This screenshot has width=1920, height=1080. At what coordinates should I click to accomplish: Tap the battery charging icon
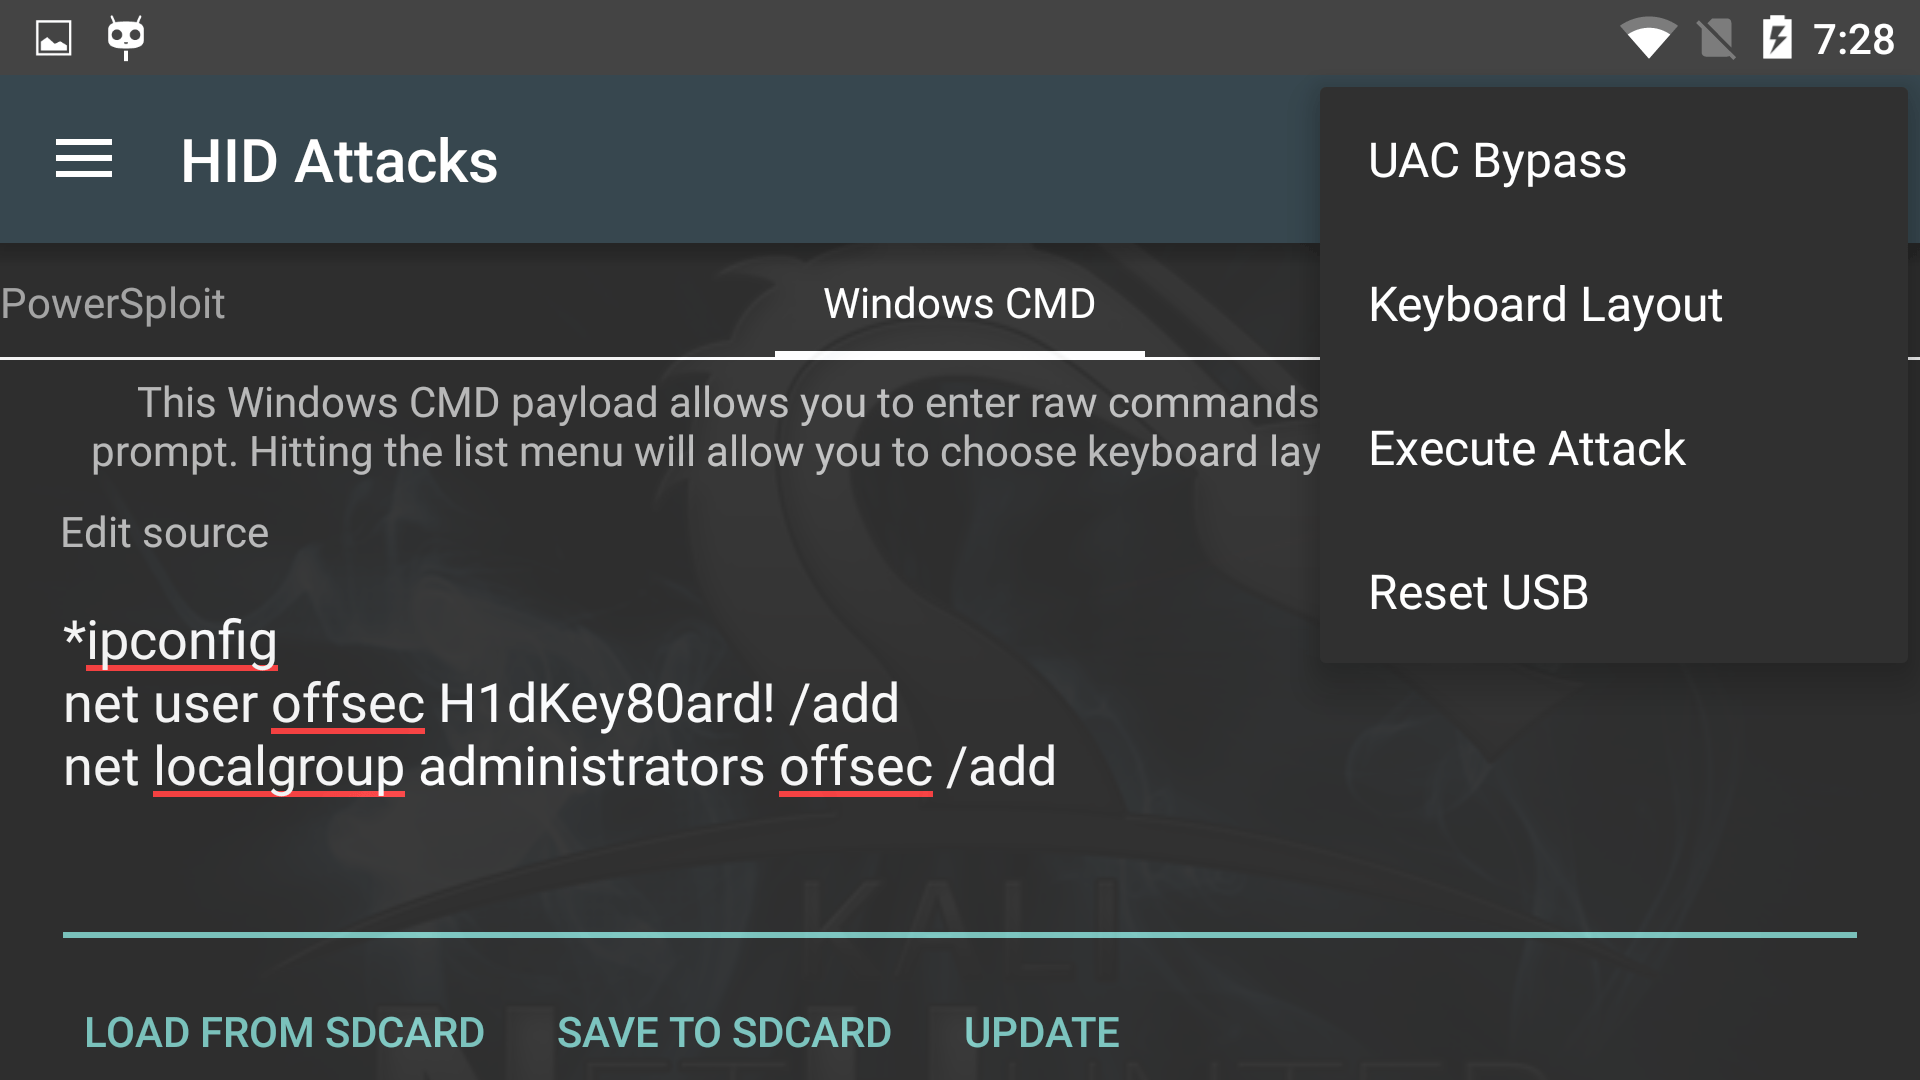1777,39
